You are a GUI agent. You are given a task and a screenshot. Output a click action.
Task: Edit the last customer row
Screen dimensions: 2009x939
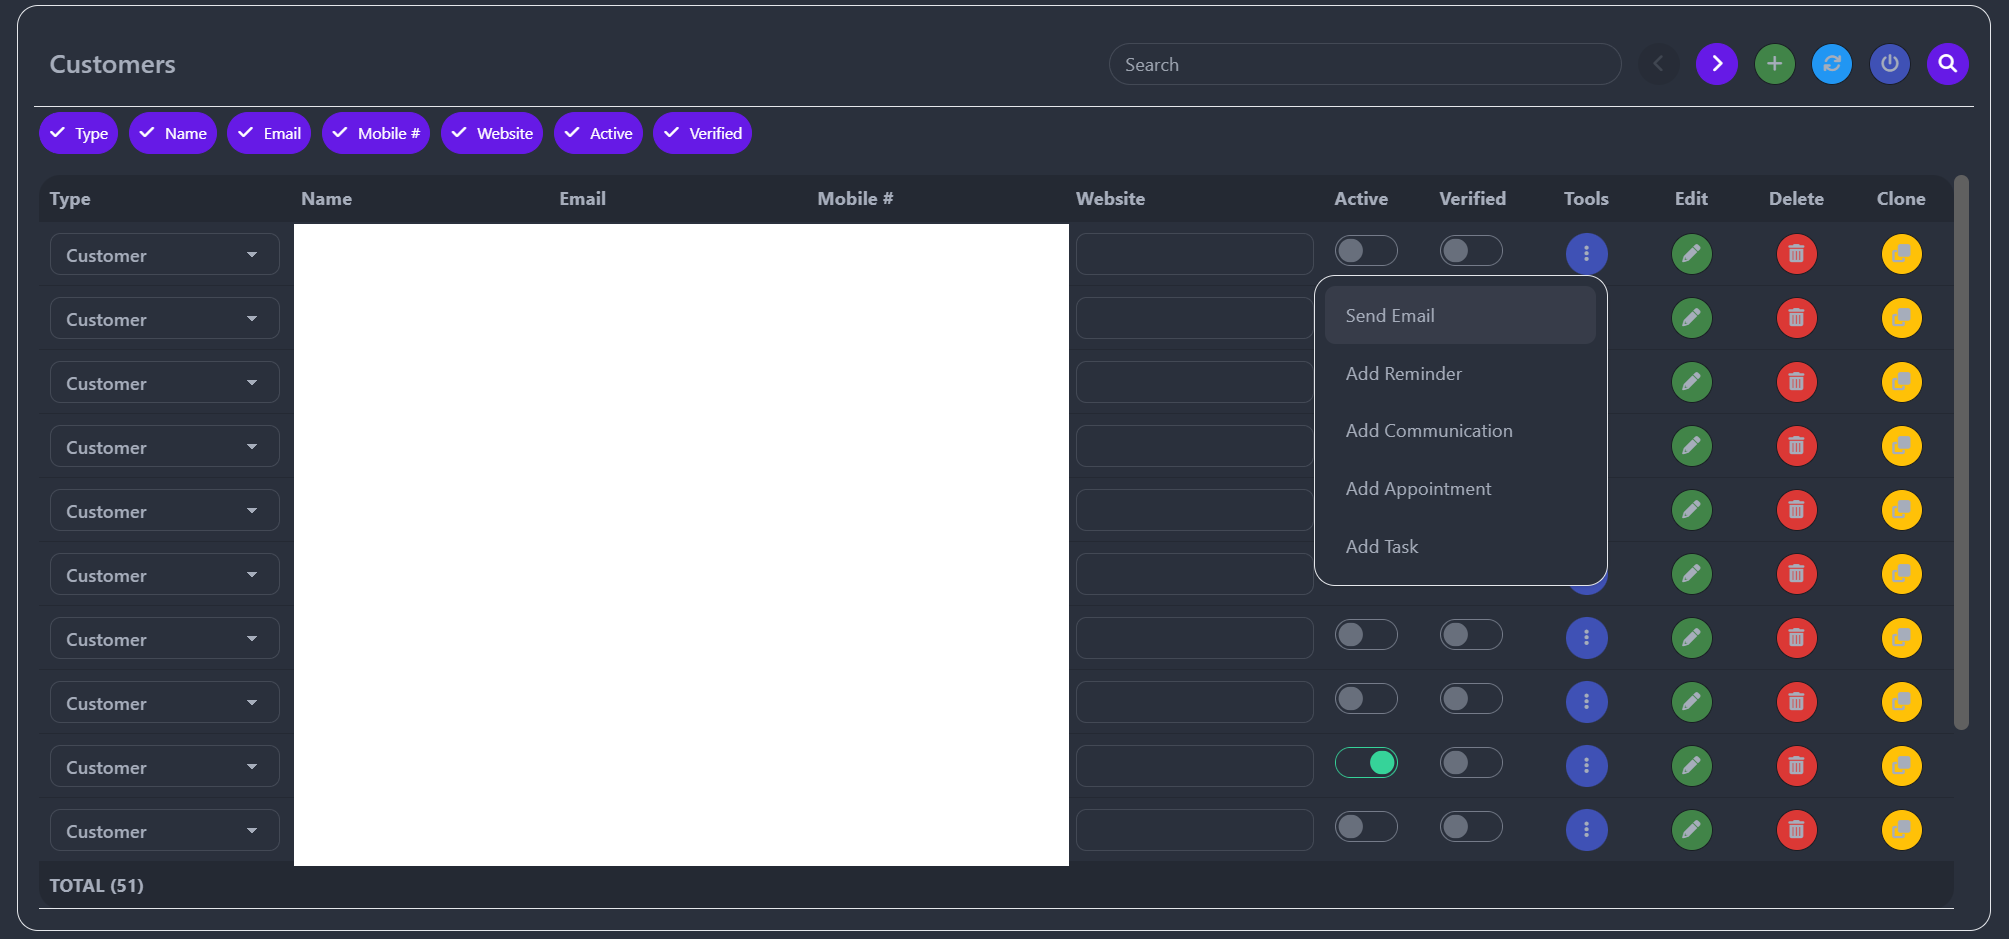point(1691,830)
